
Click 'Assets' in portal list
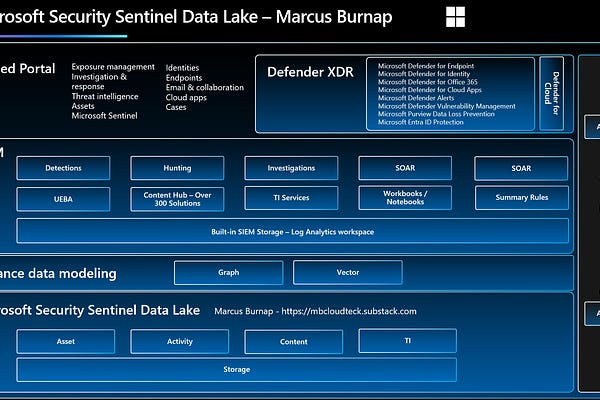[x=83, y=106]
